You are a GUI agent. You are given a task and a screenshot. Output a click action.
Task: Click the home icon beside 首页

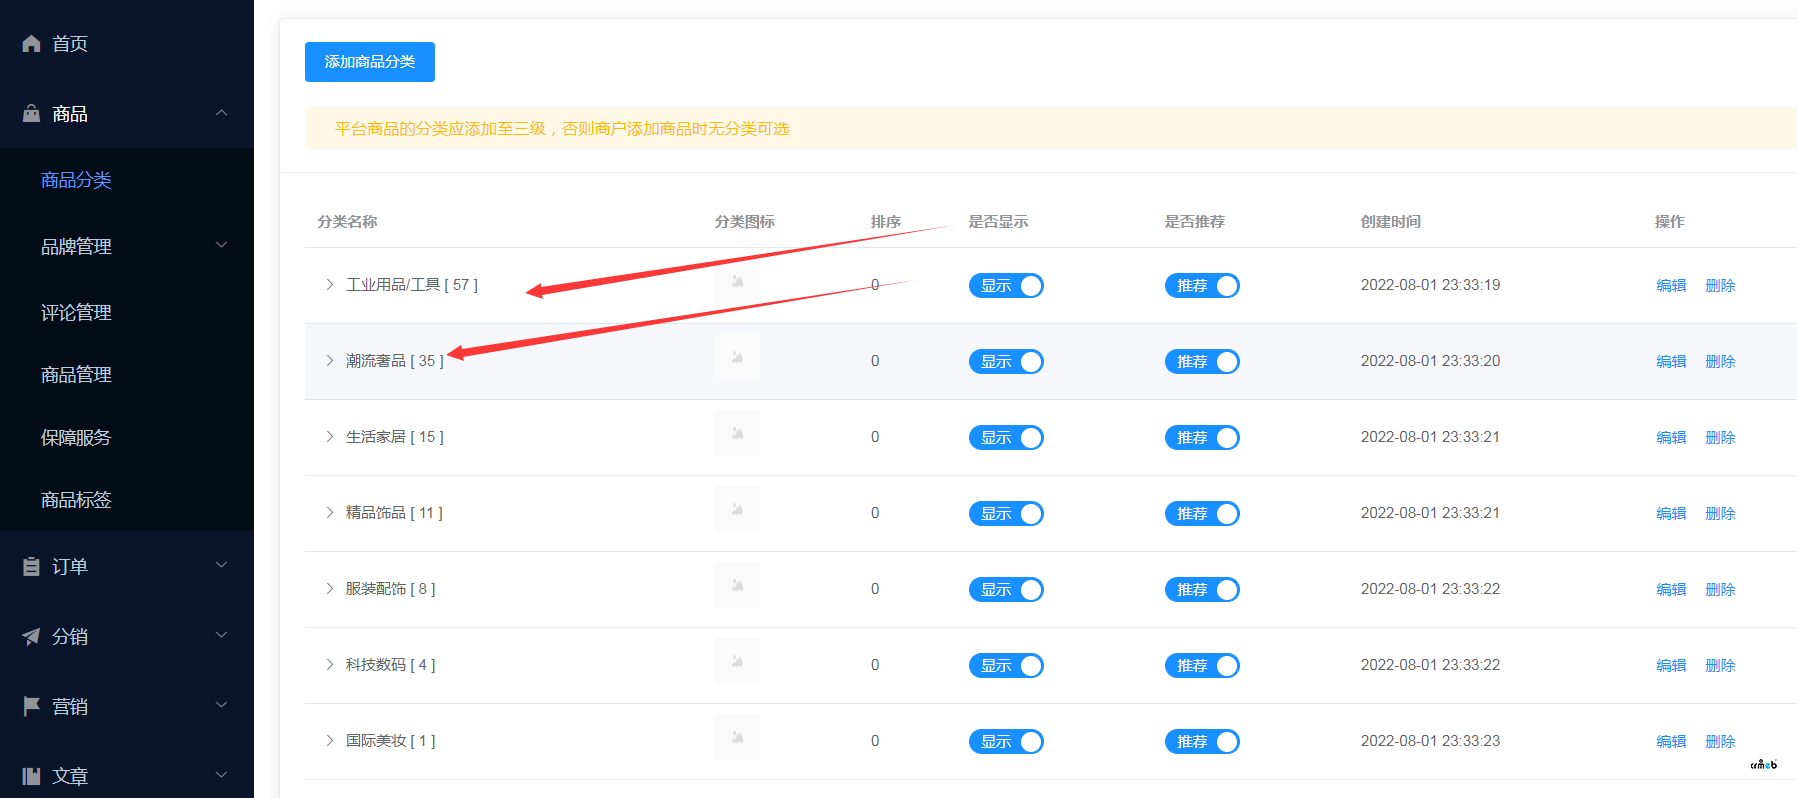point(31,44)
